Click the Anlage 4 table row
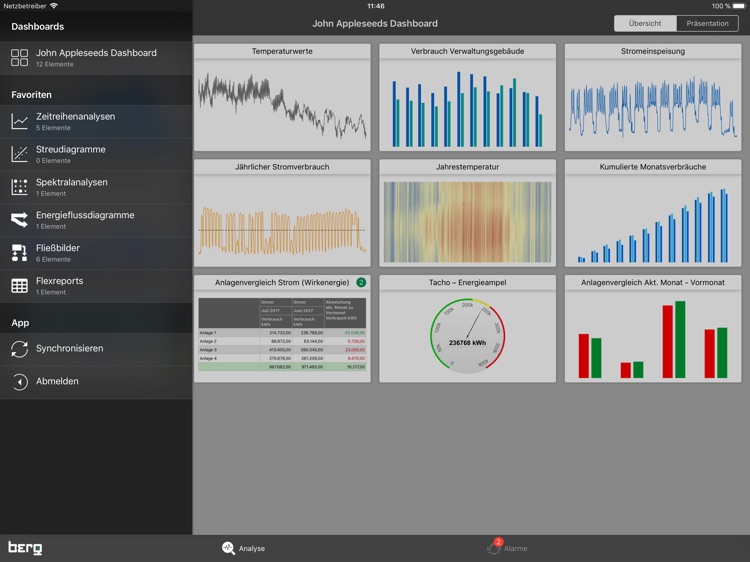Viewport: 750px width, 562px height. click(282, 358)
